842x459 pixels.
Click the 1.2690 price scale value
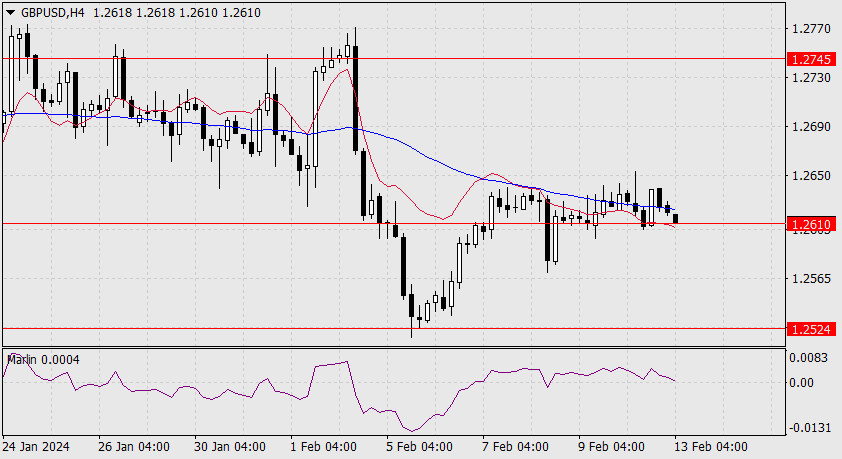click(811, 127)
